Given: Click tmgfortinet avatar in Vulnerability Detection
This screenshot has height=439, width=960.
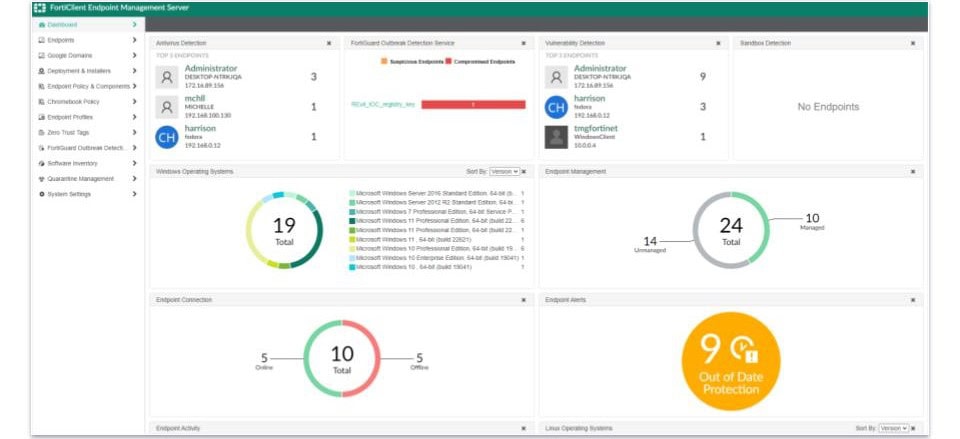Looking at the screenshot, I should (556, 137).
